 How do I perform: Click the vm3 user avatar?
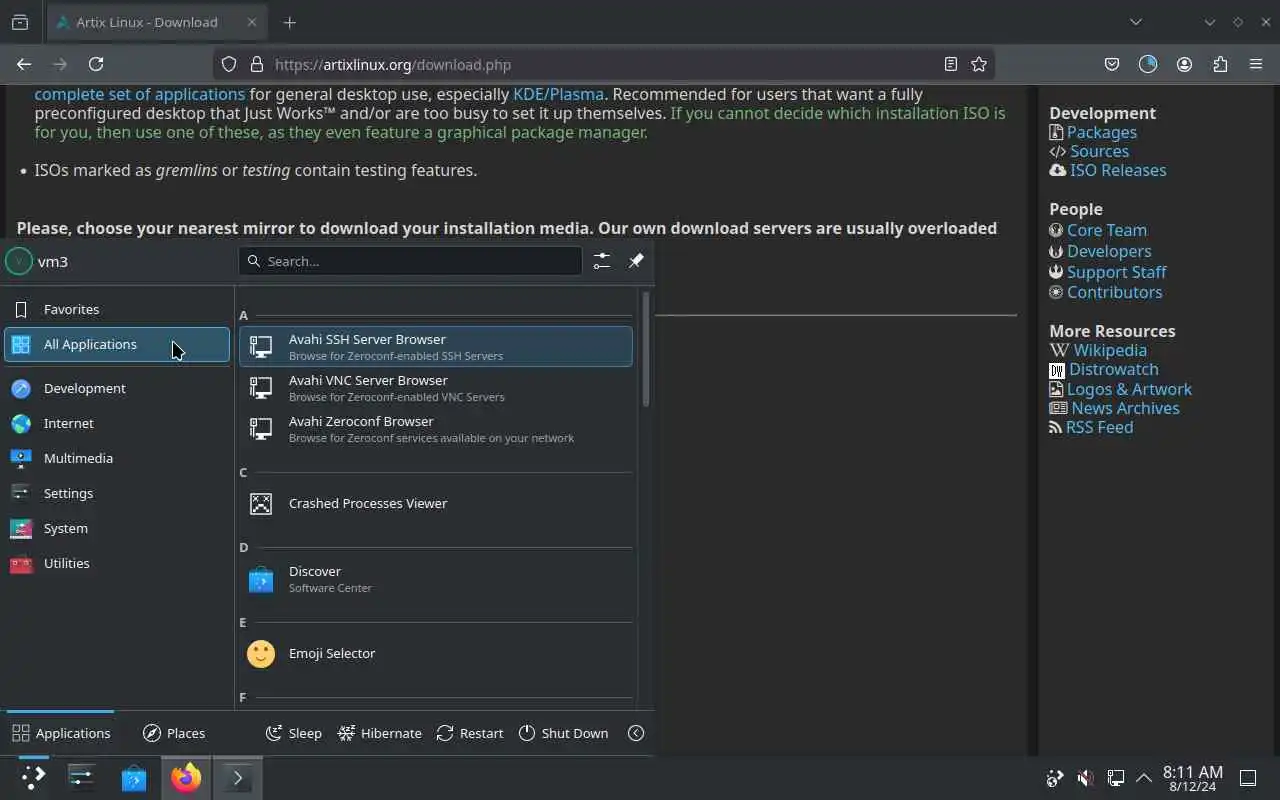pyautogui.click(x=19, y=261)
